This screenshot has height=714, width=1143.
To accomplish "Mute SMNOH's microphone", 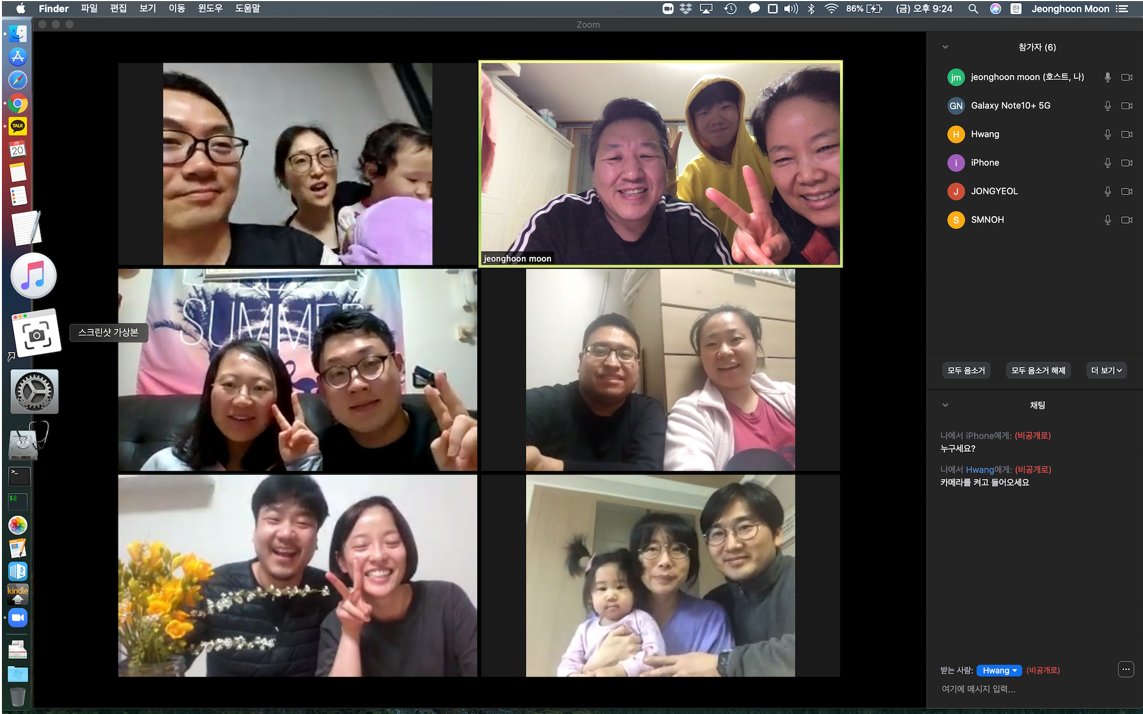I will point(1107,220).
